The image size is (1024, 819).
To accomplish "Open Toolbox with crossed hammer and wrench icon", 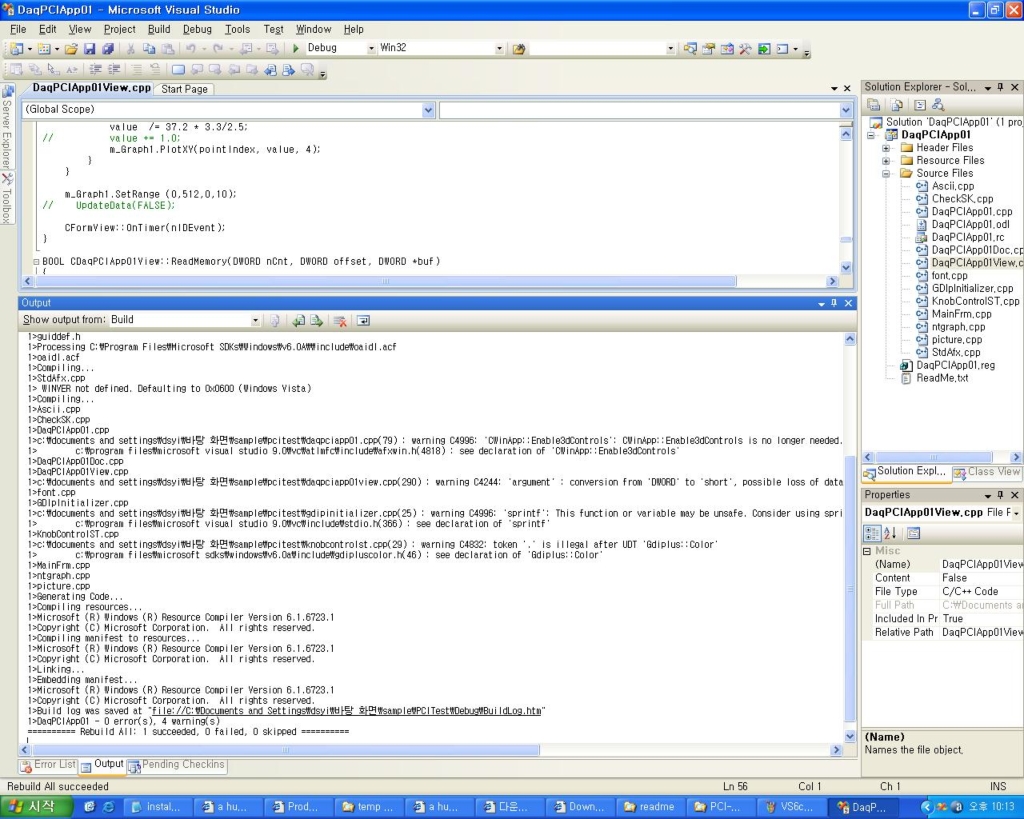I will click(x=745, y=49).
